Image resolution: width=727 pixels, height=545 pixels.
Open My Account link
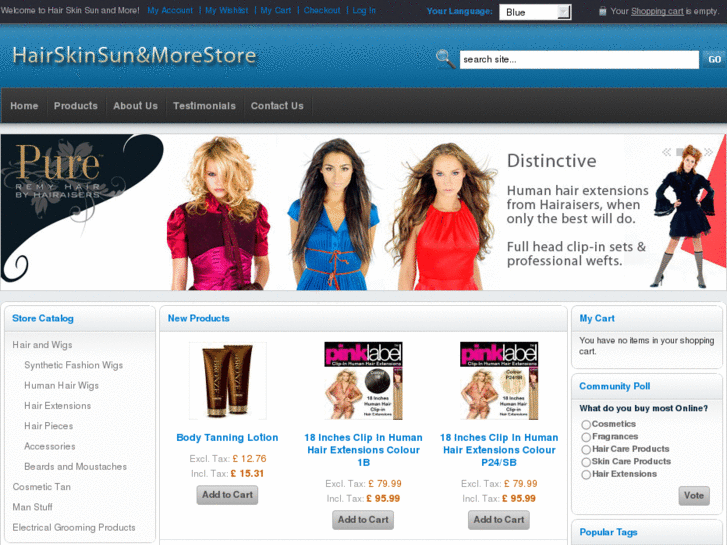point(170,10)
